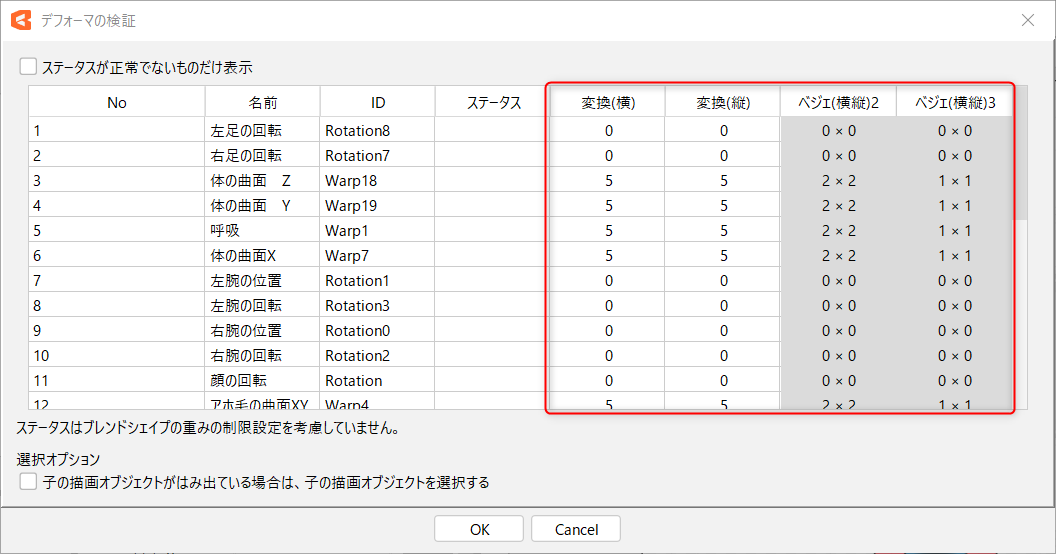Close the デフォーマの検証 dialog
This screenshot has width=1056, height=554.
(1027, 20)
